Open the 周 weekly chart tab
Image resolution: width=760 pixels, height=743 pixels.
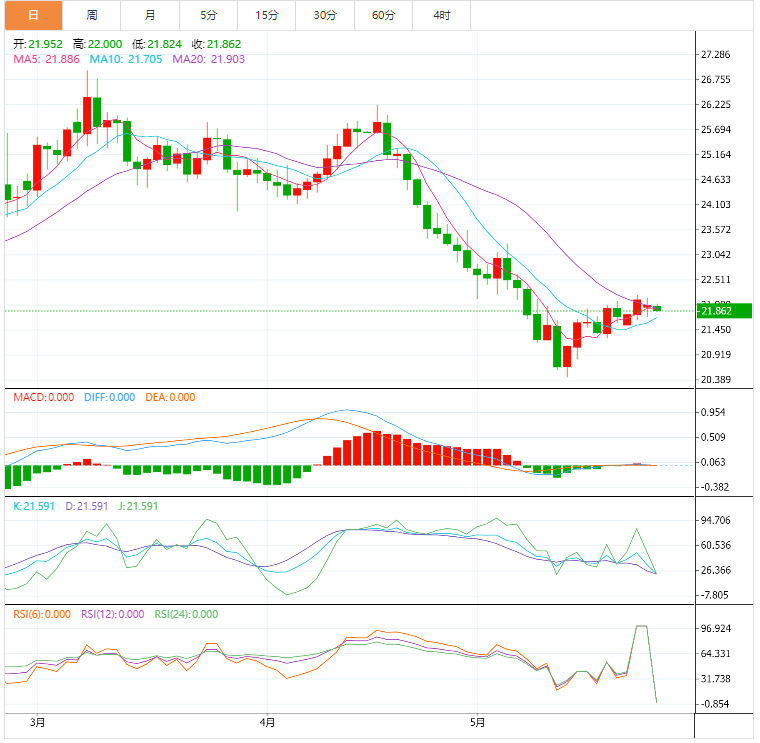[92, 15]
